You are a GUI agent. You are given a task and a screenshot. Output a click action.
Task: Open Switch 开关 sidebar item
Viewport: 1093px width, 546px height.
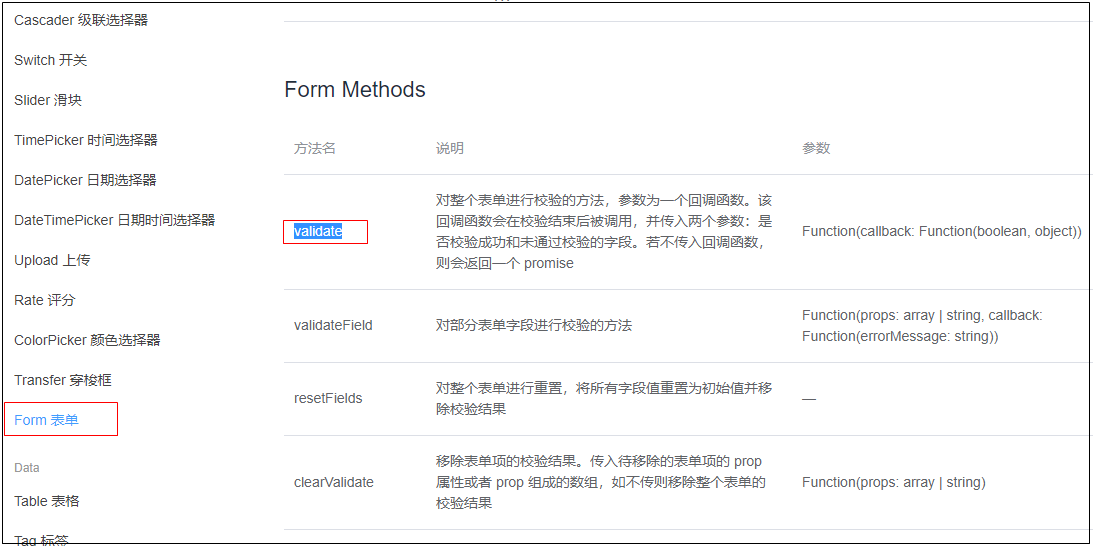(x=51, y=60)
